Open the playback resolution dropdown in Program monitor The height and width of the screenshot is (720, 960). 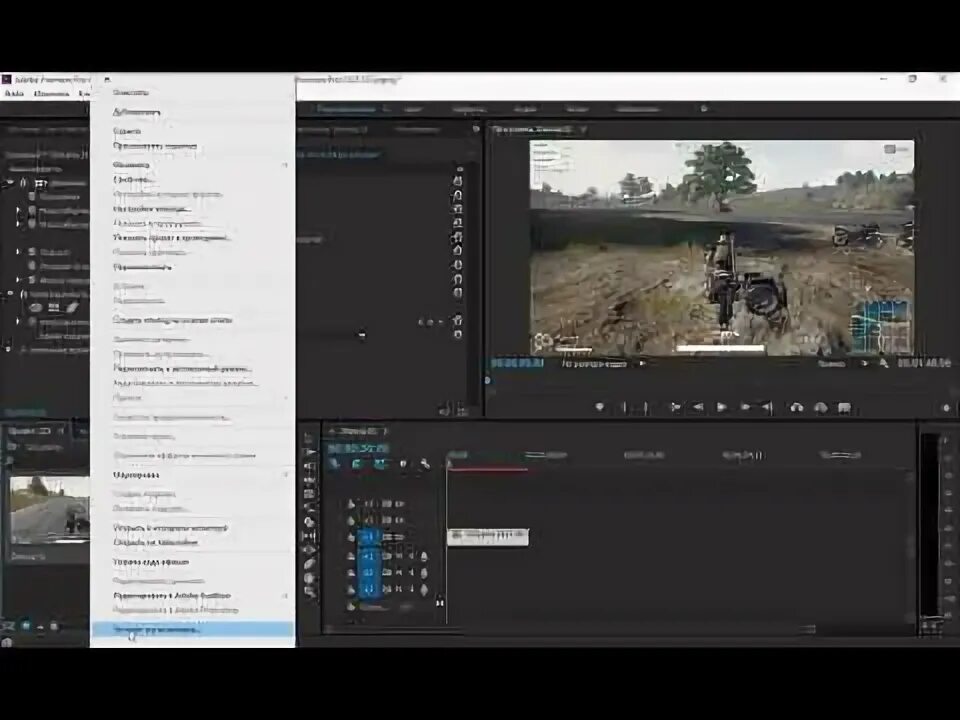point(843,364)
